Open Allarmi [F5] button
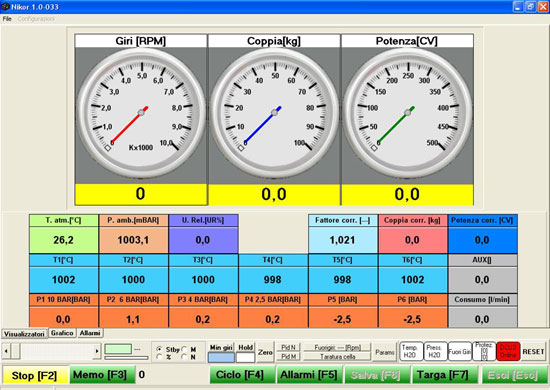 click(309, 375)
